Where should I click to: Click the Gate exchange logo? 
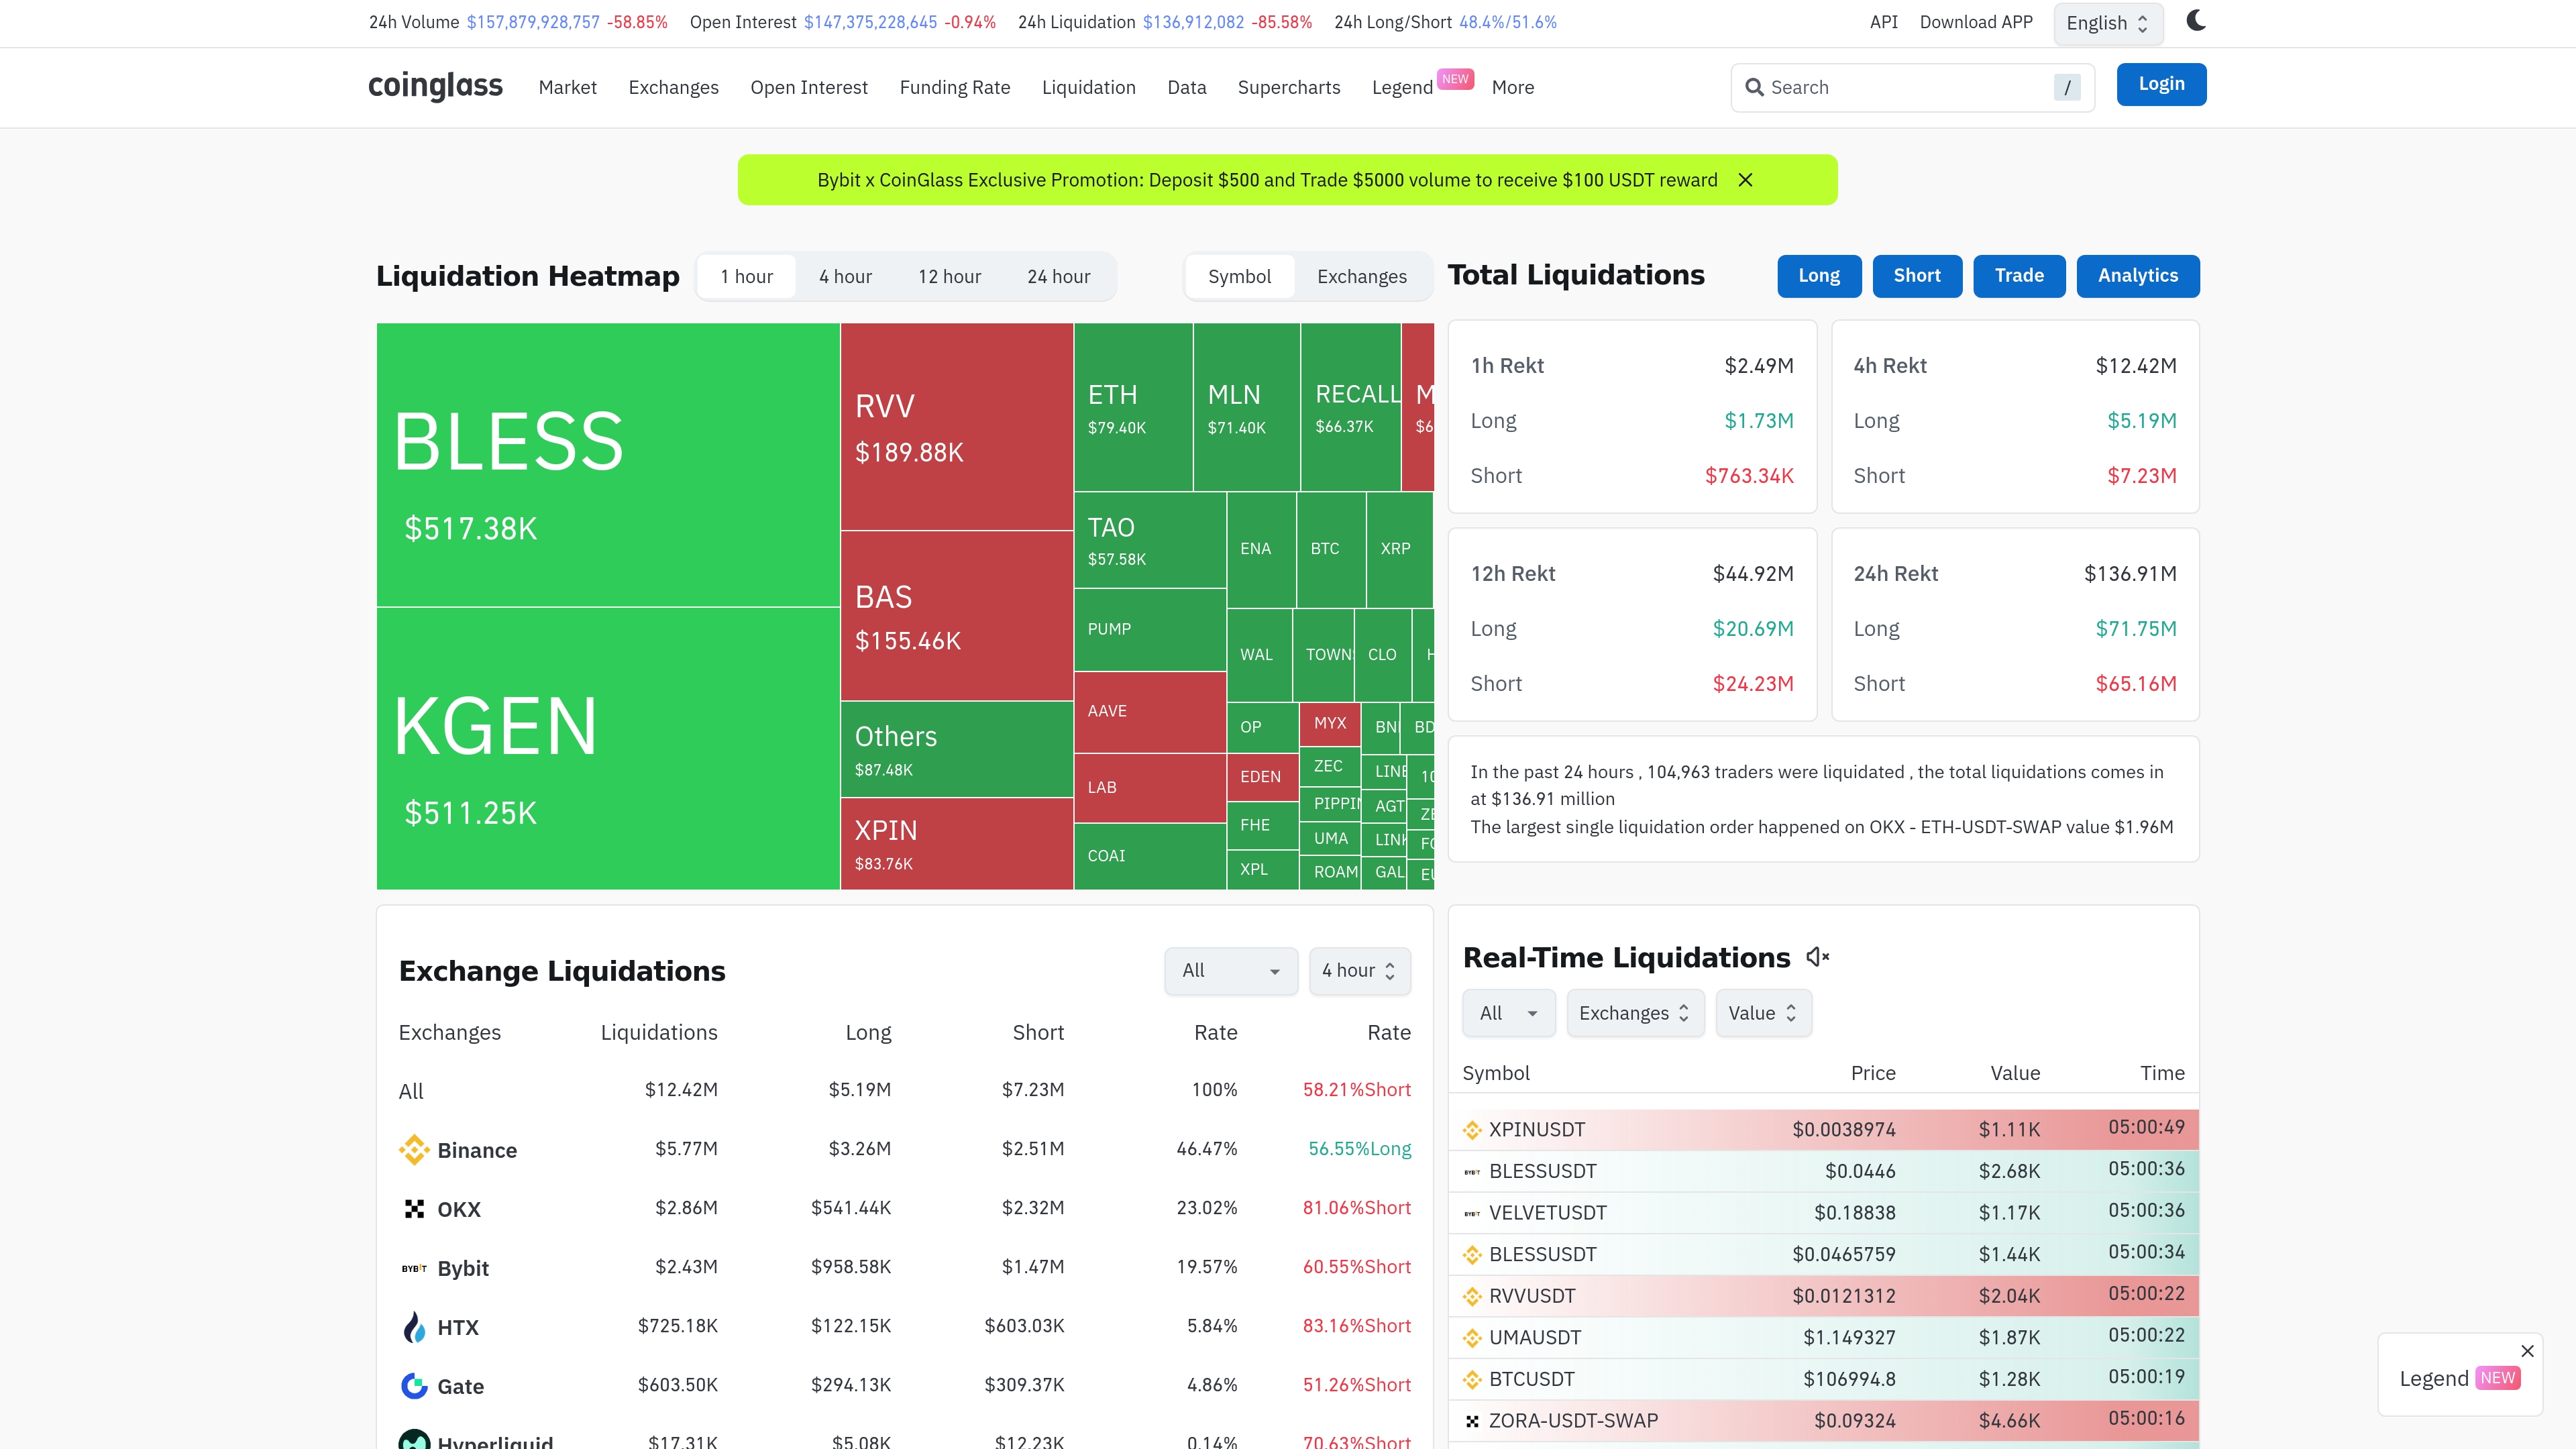coord(413,1386)
